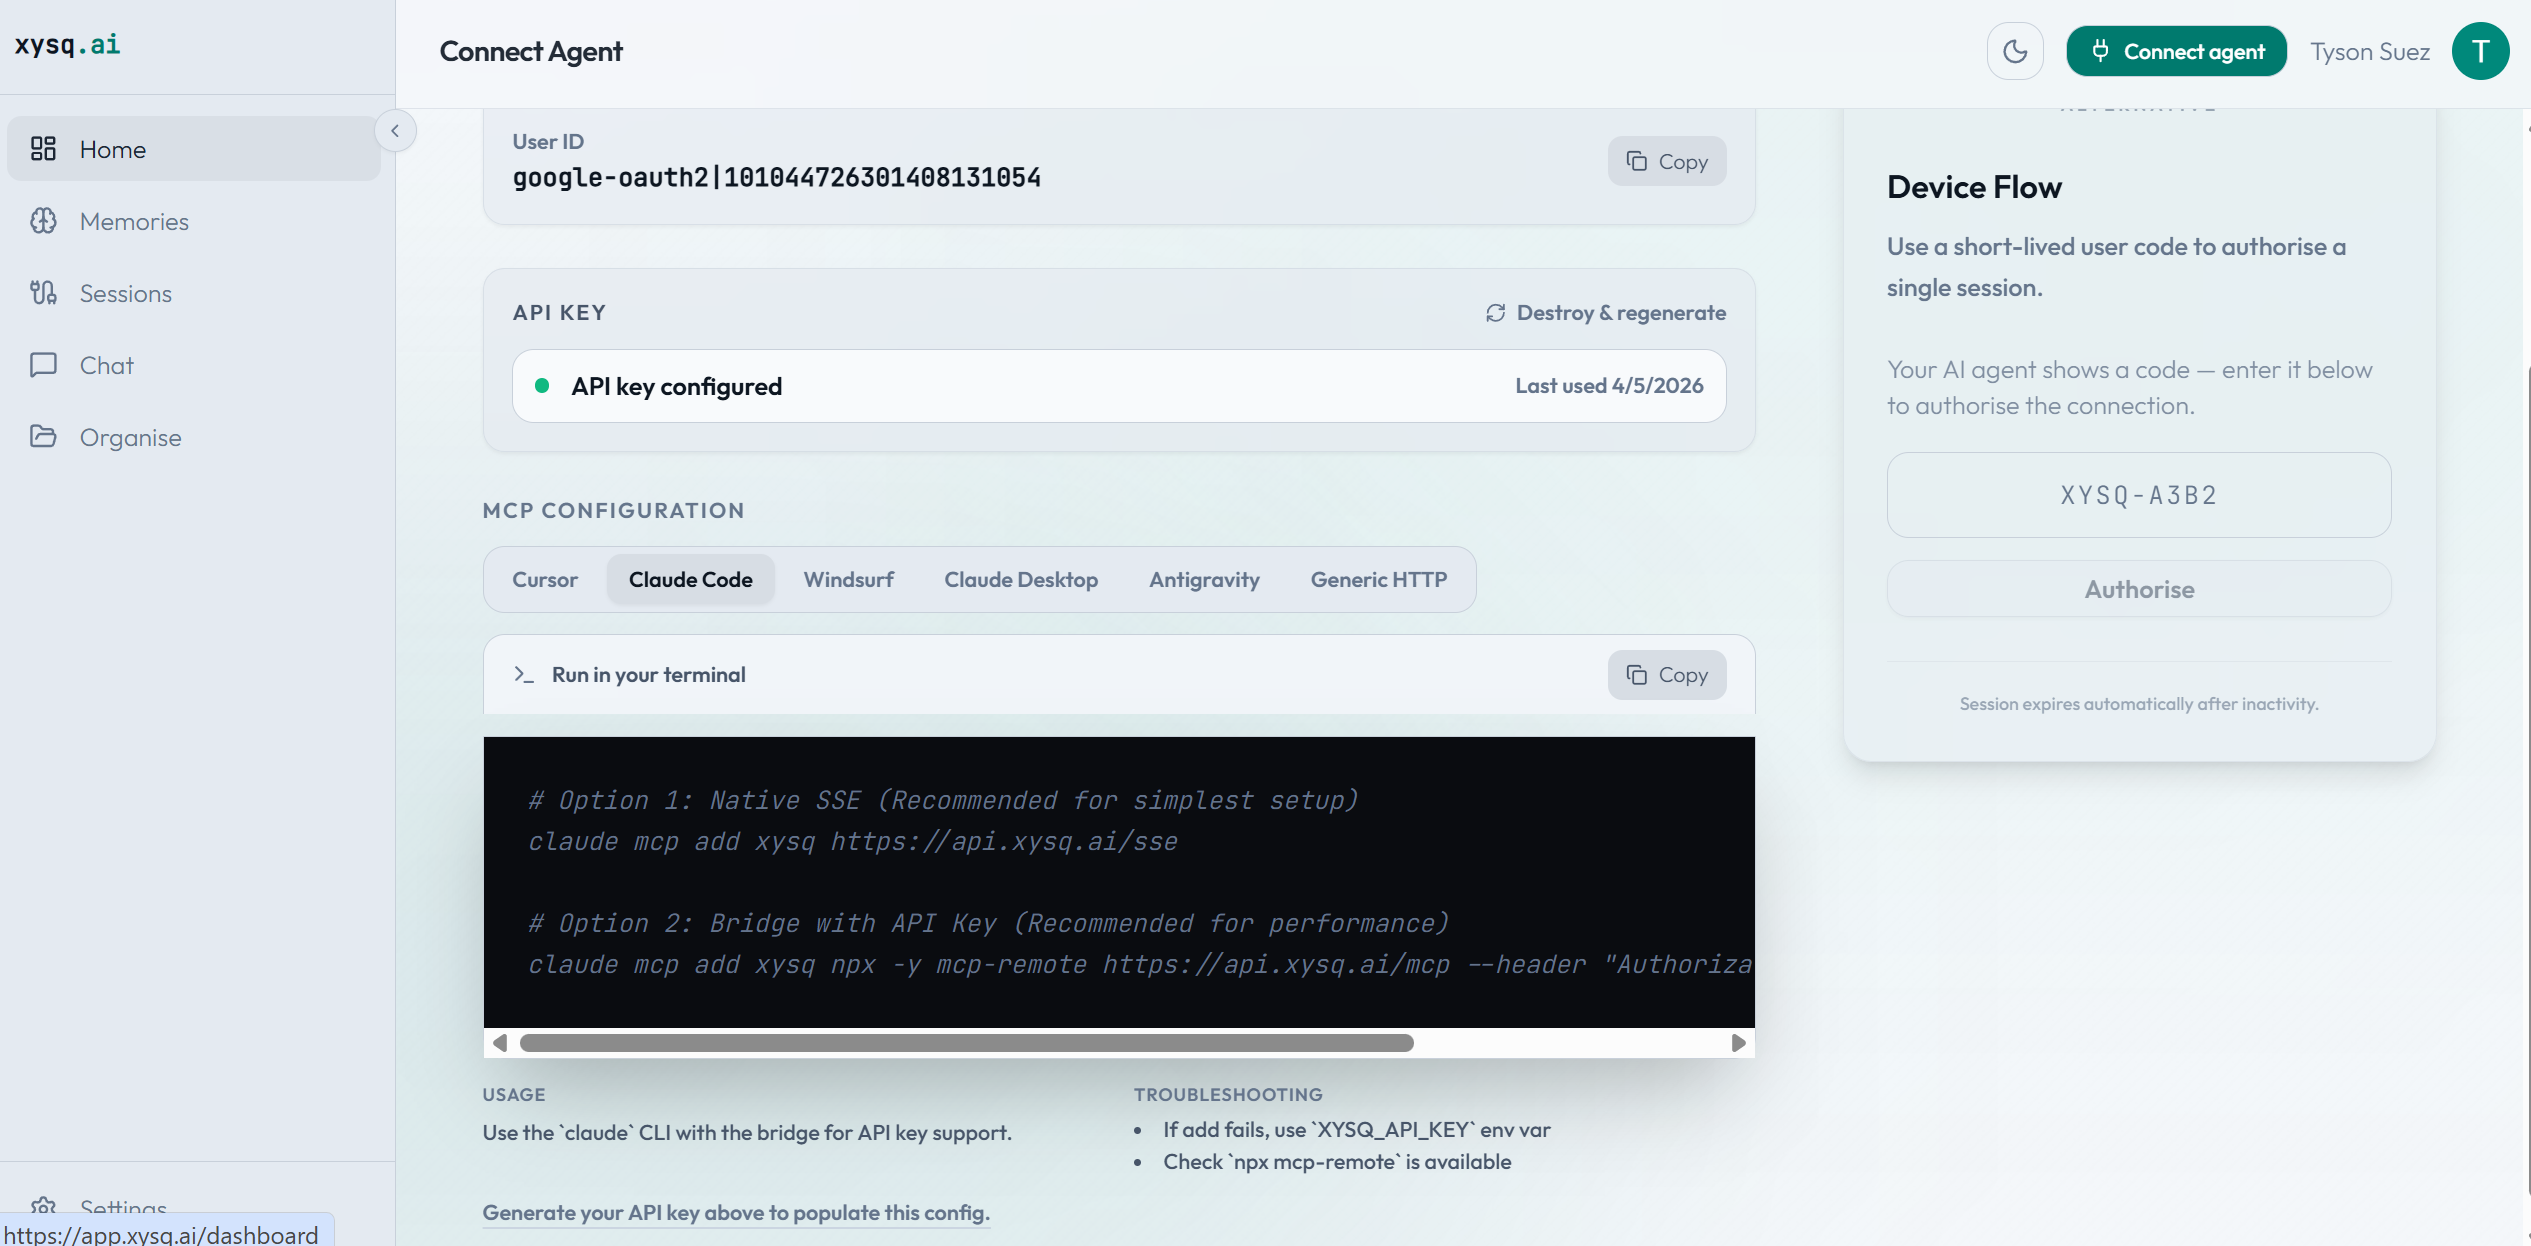
Task: Collapse the left sidebar with the chevron
Action: [x=396, y=130]
